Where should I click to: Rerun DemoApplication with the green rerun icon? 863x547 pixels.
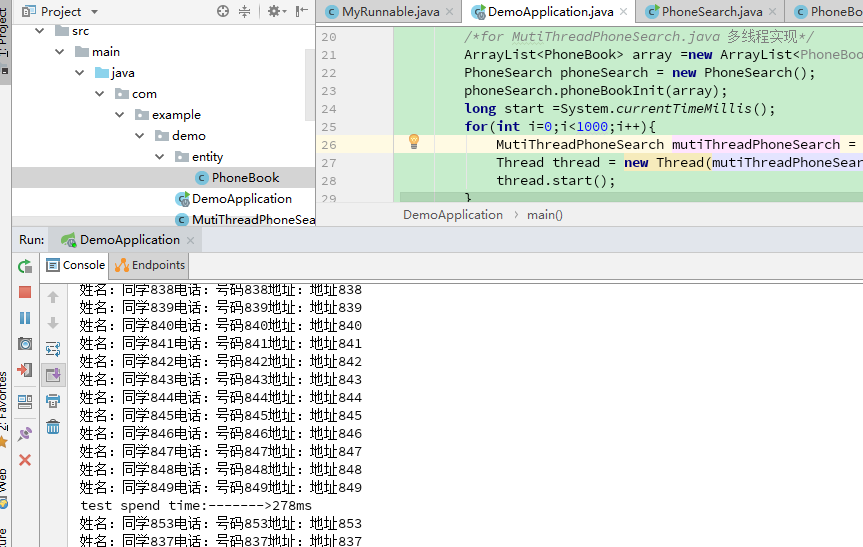(x=25, y=267)
